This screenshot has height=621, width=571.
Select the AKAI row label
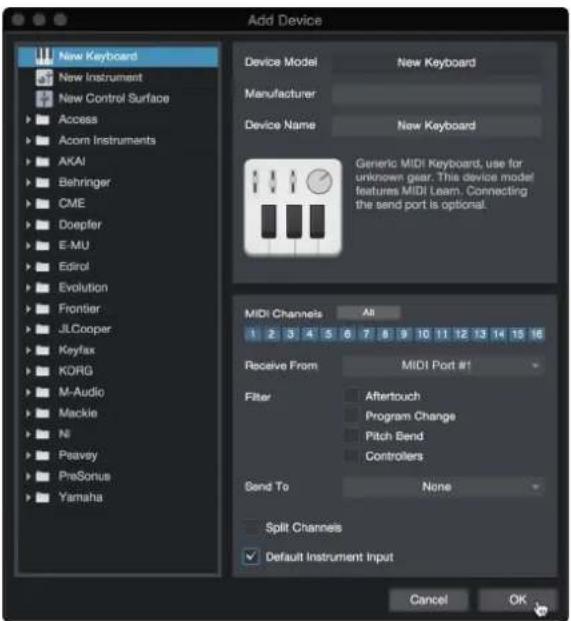click(x=72, y=161)
